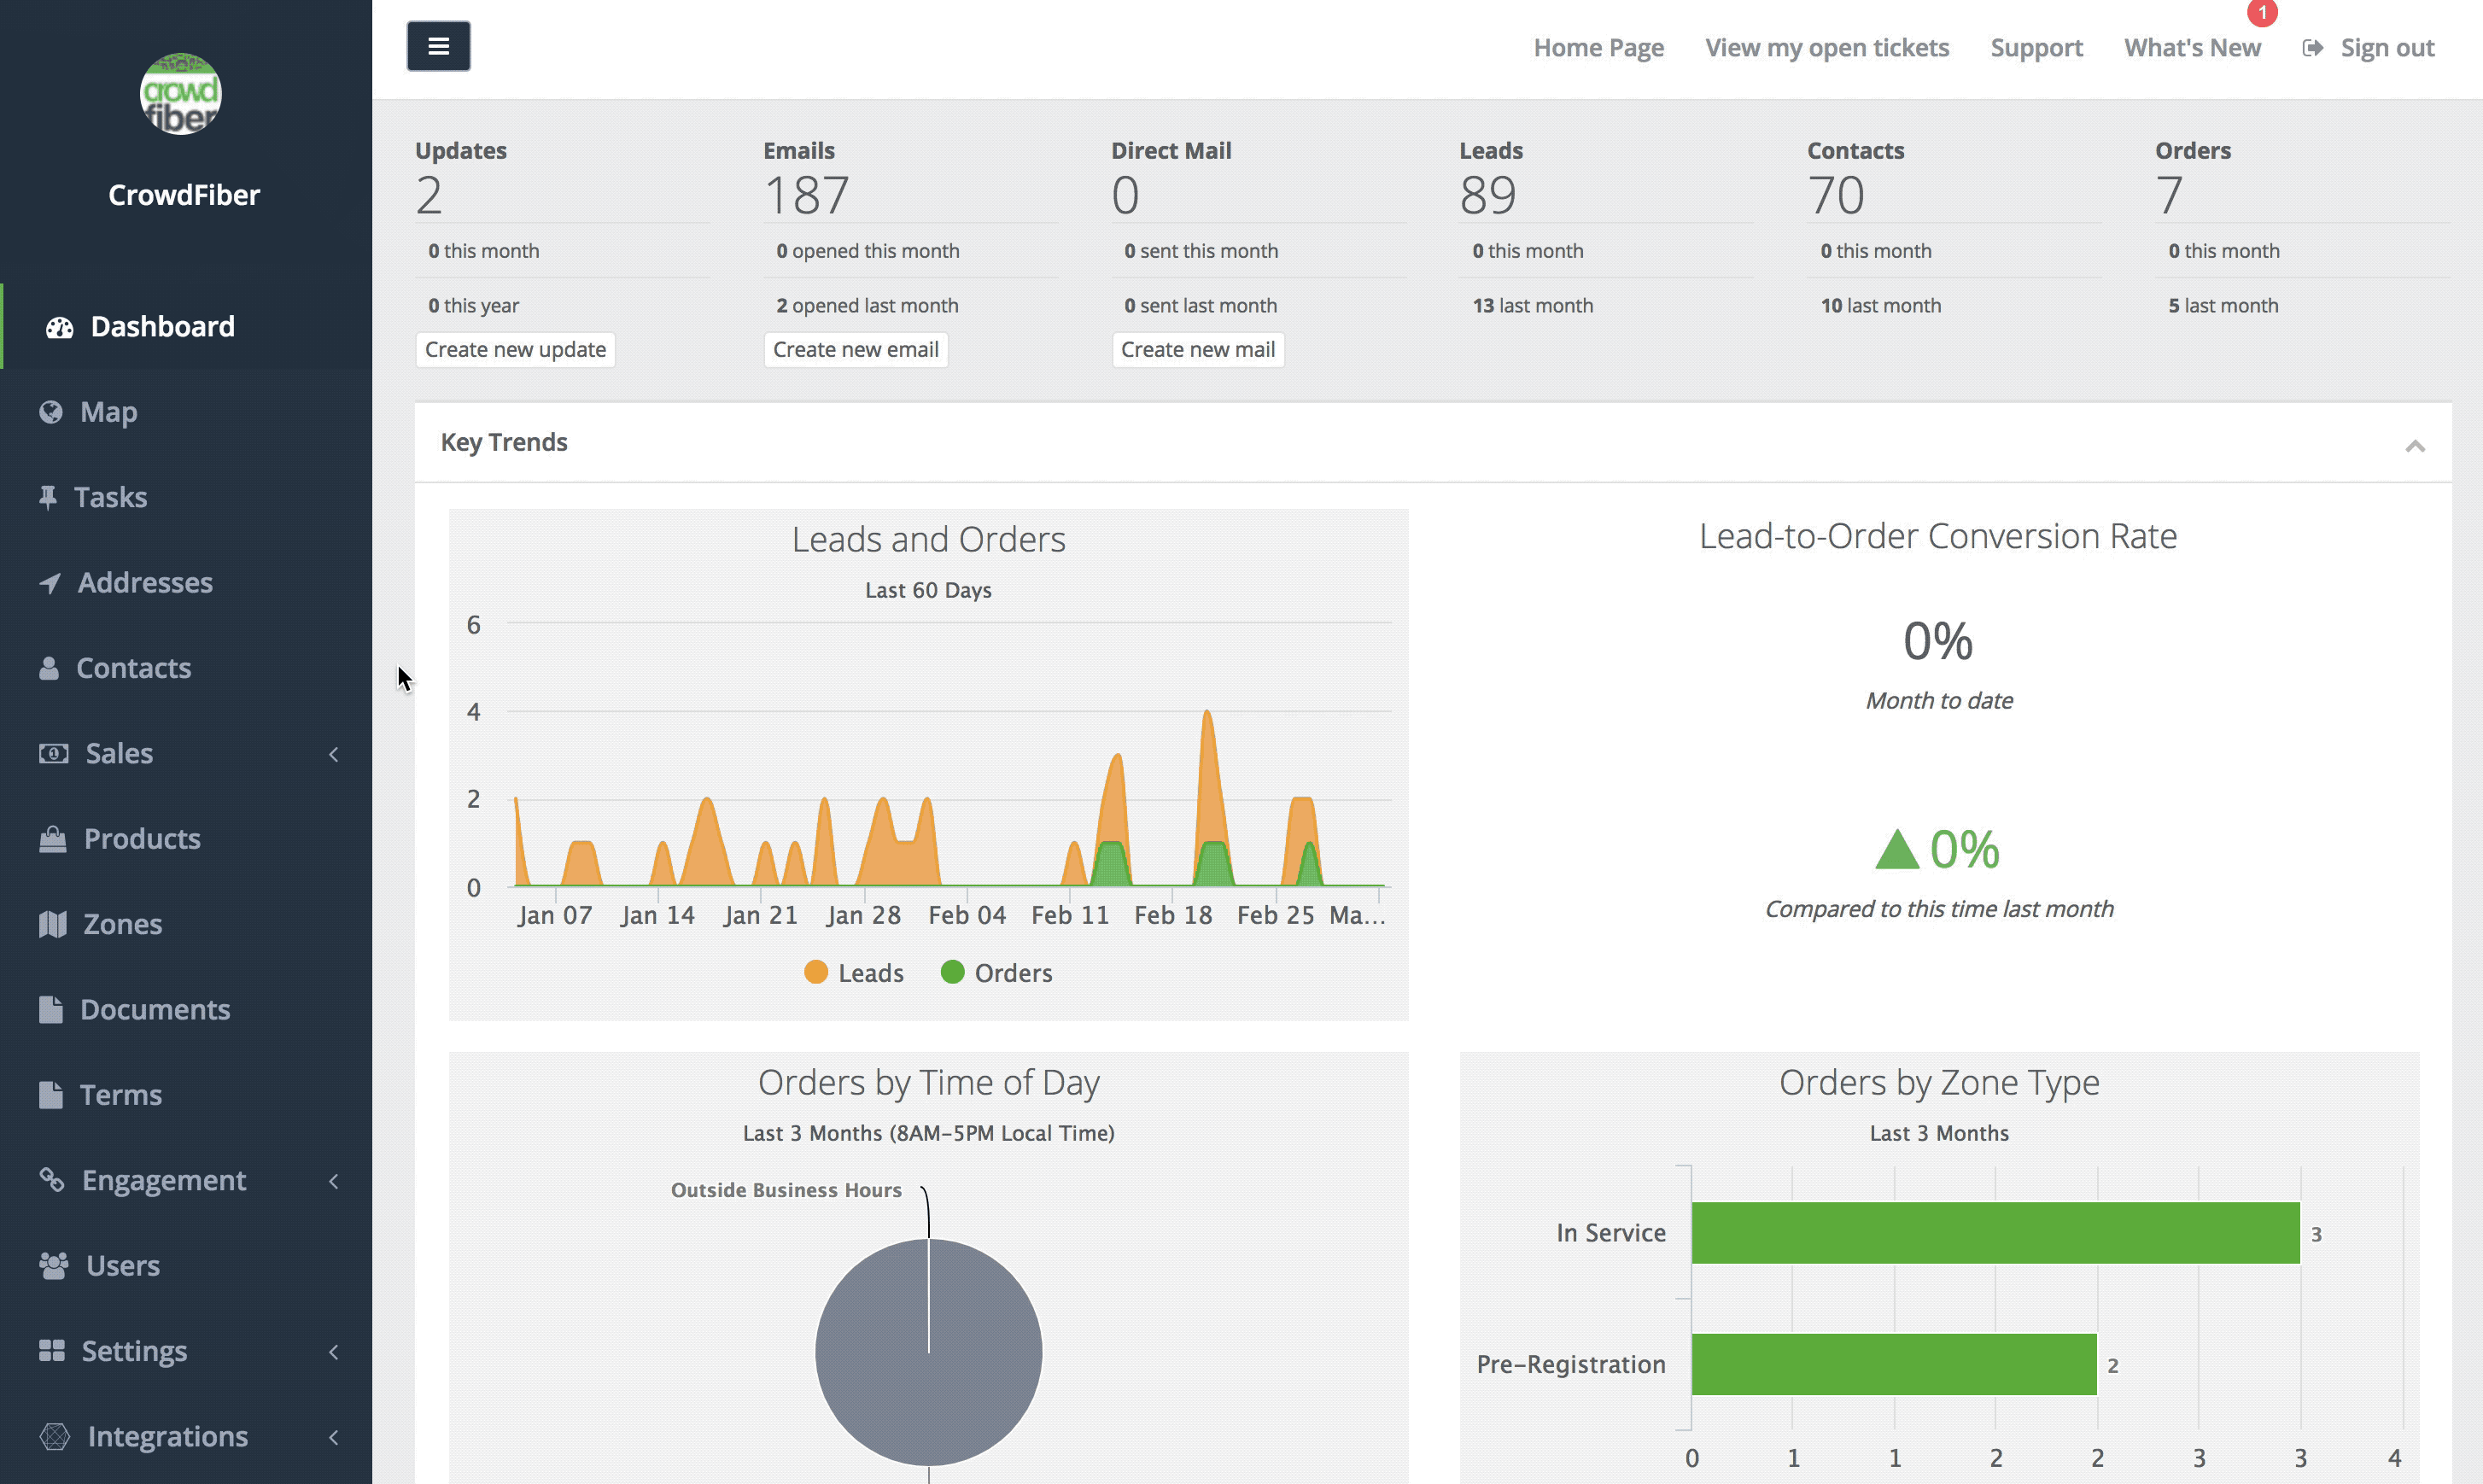Click the CrowdFiber logo avatar

[181, 94]
